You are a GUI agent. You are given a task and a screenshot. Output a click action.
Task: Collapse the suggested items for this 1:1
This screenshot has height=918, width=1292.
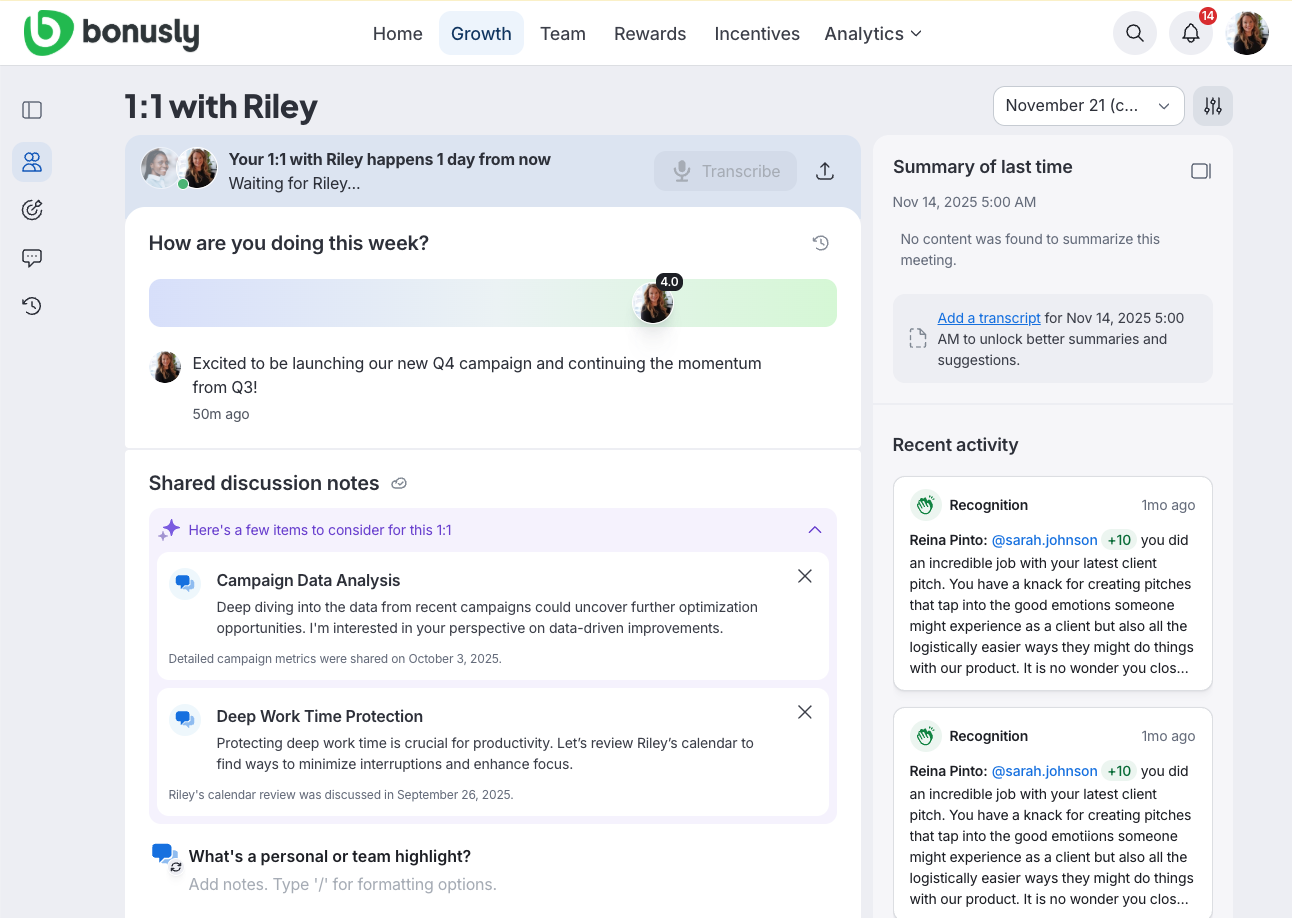tap(814, 530)
